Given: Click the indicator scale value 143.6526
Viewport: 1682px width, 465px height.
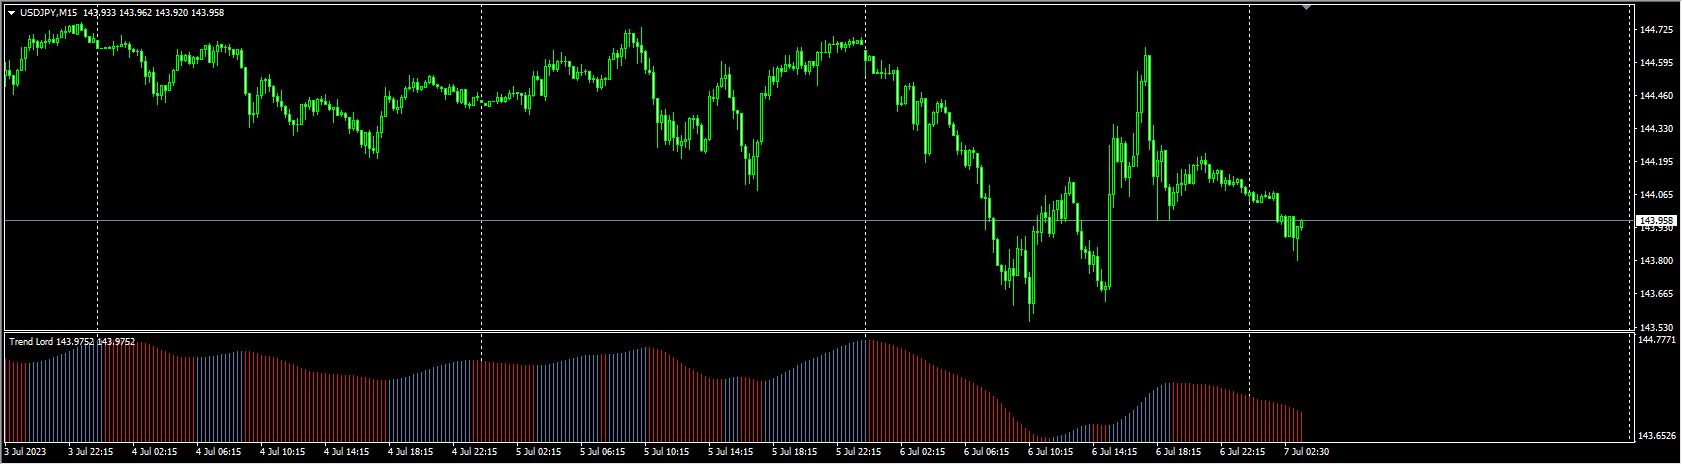Looking at the screenshot, I should pos(1658,436).
